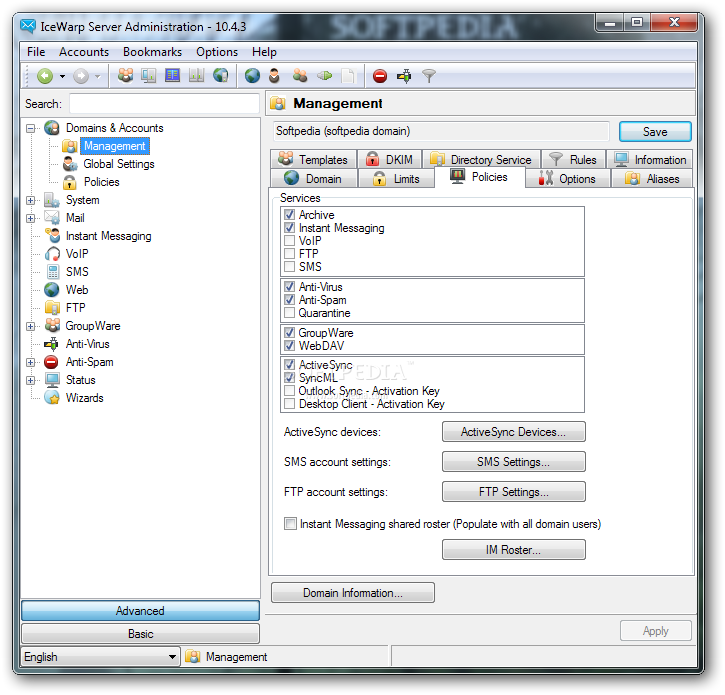This screenshot has height=695, width=725.
Task: Switch to the Limits tab
Action: point(396,178)
